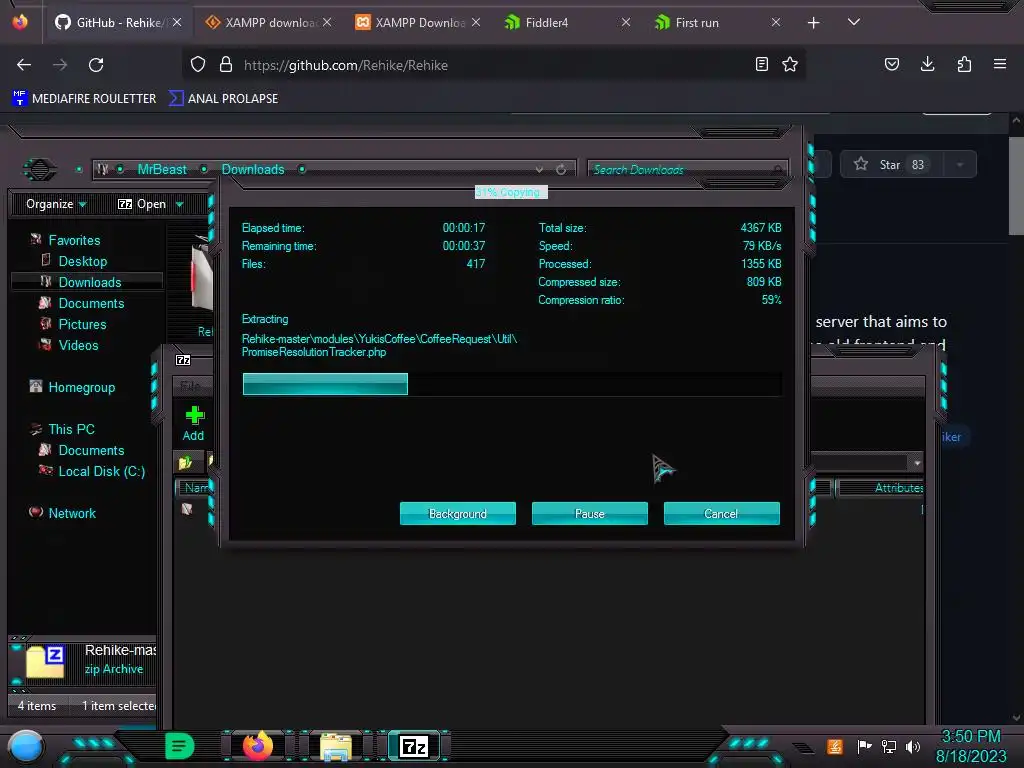Open Firefox extensions icon

click(964, 65)
